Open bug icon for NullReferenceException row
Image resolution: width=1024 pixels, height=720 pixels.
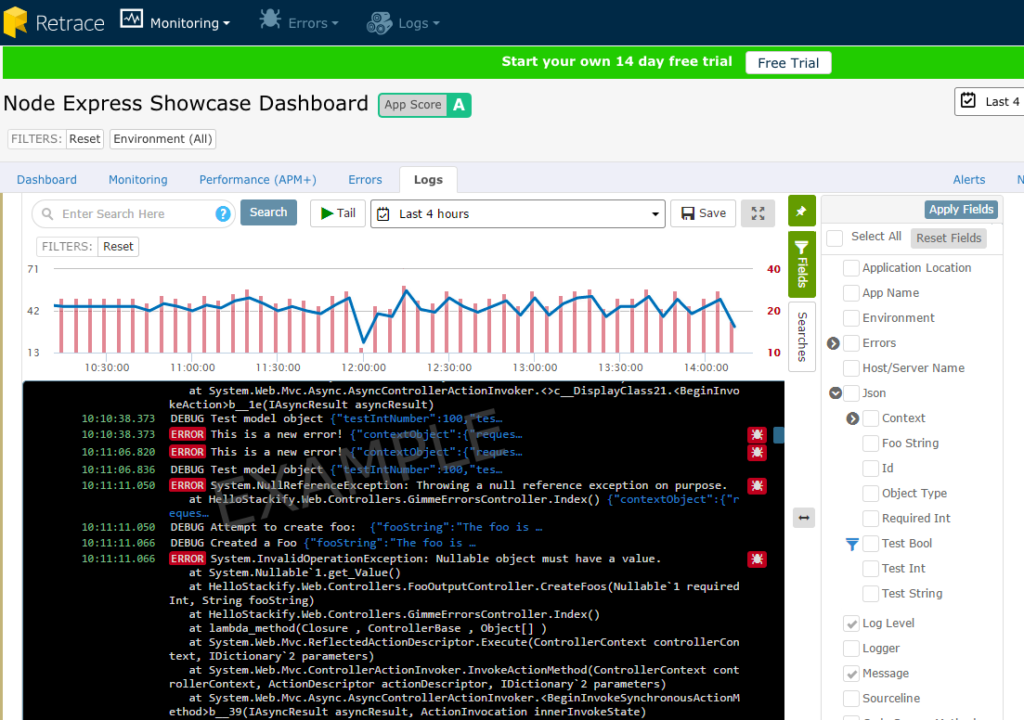click(x=757, y=485)
